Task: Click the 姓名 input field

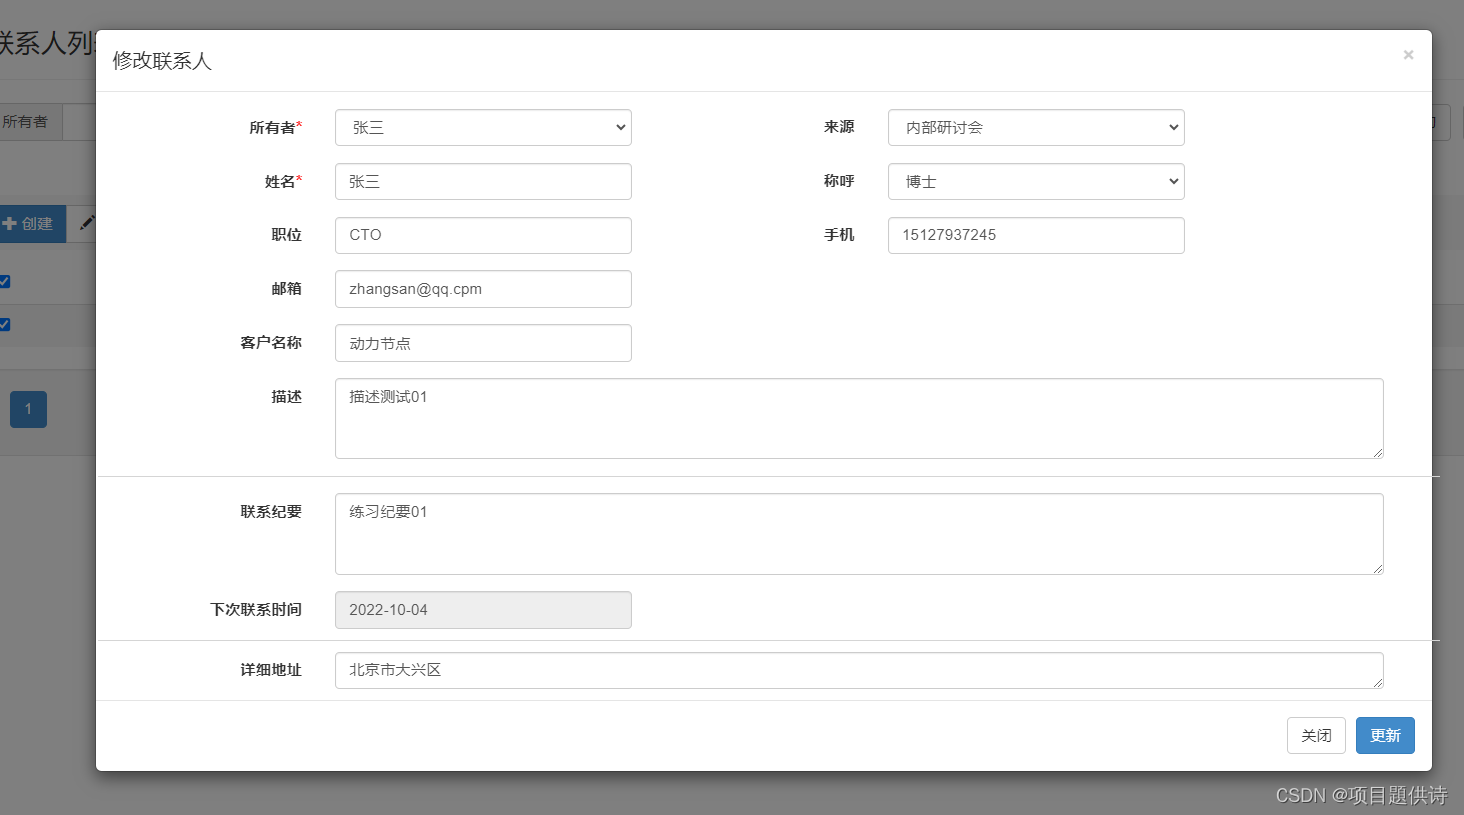Action: click(x=483, y=181)
